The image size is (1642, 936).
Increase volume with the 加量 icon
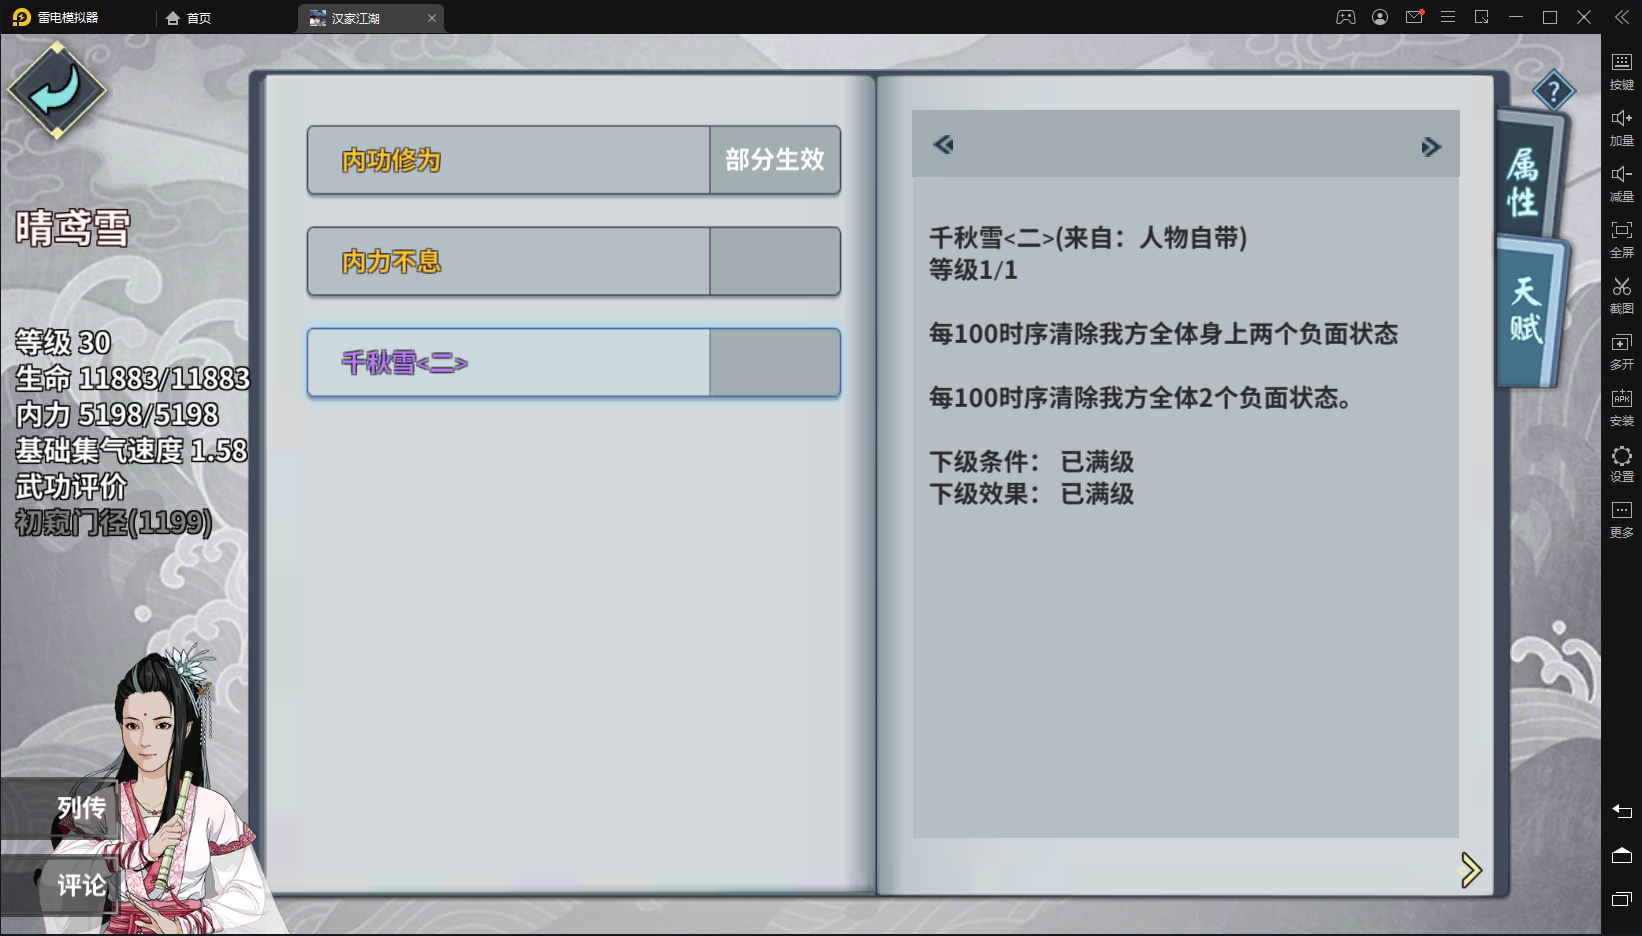[1621, 126]
